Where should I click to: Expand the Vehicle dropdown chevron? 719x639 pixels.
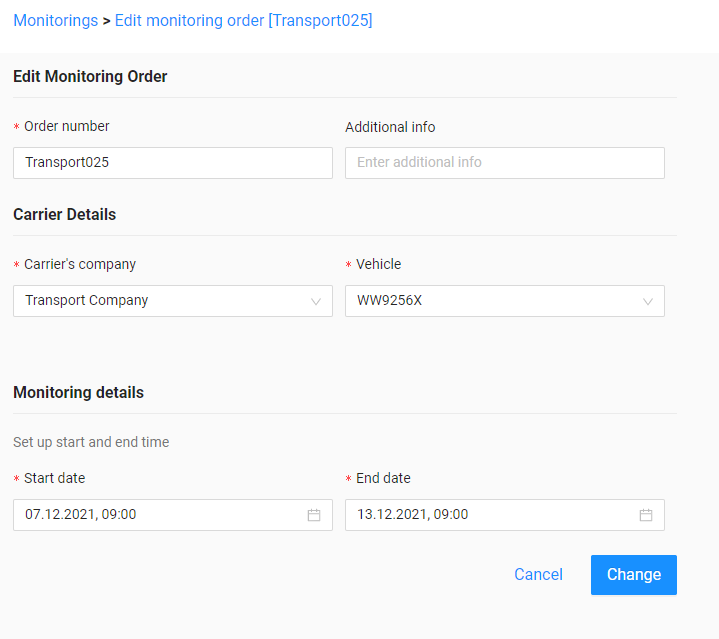(647, 301)
